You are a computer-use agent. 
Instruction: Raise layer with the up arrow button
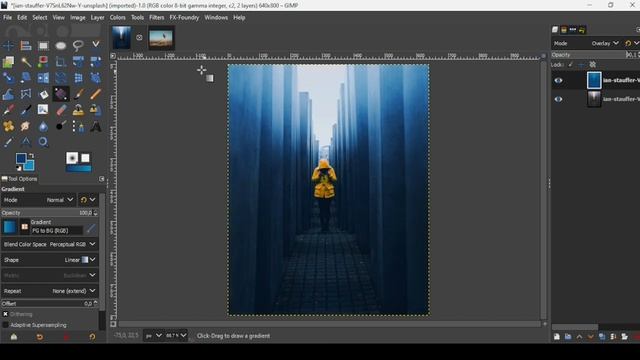[x=579, y=337]
